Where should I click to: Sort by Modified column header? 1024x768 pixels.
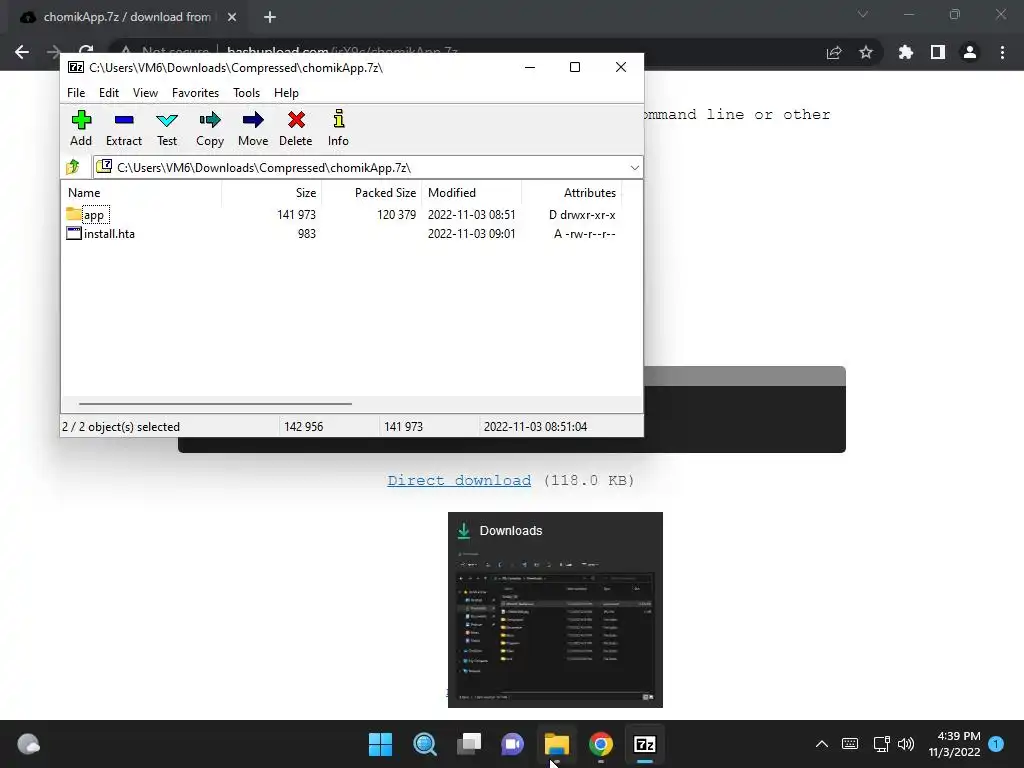point(472,193)
